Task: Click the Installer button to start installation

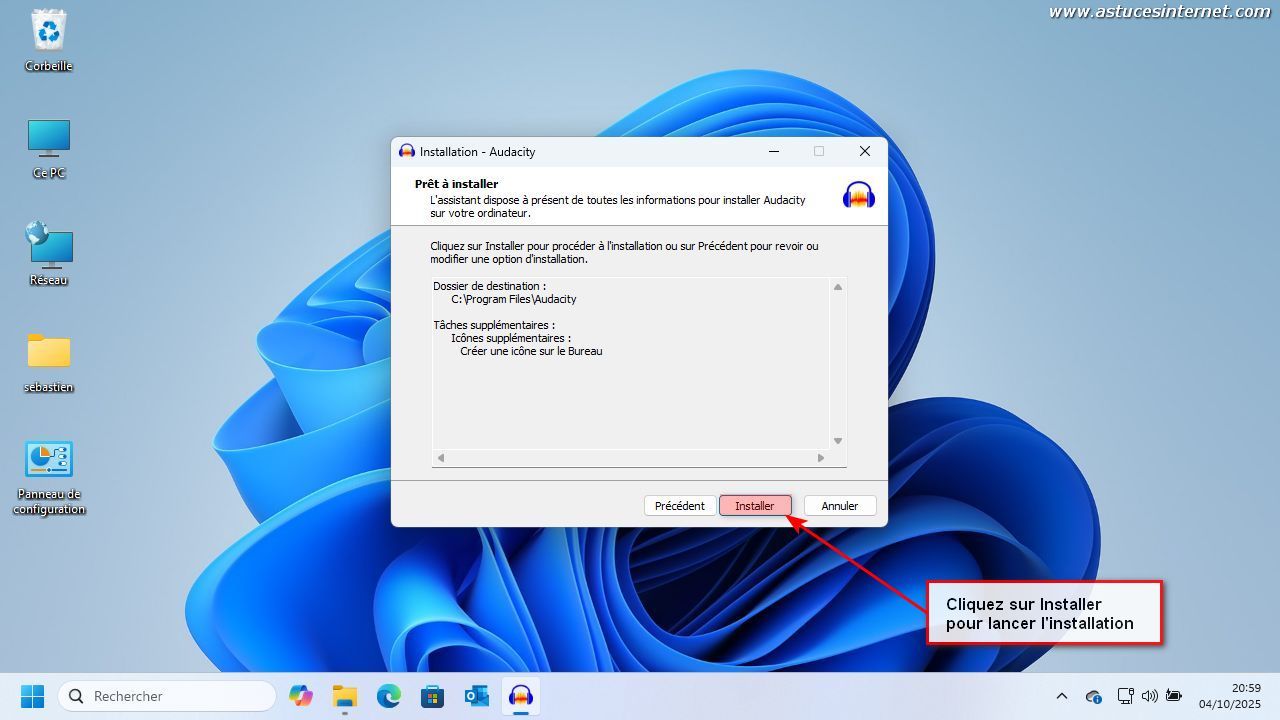Action: (x=755, y=506)
